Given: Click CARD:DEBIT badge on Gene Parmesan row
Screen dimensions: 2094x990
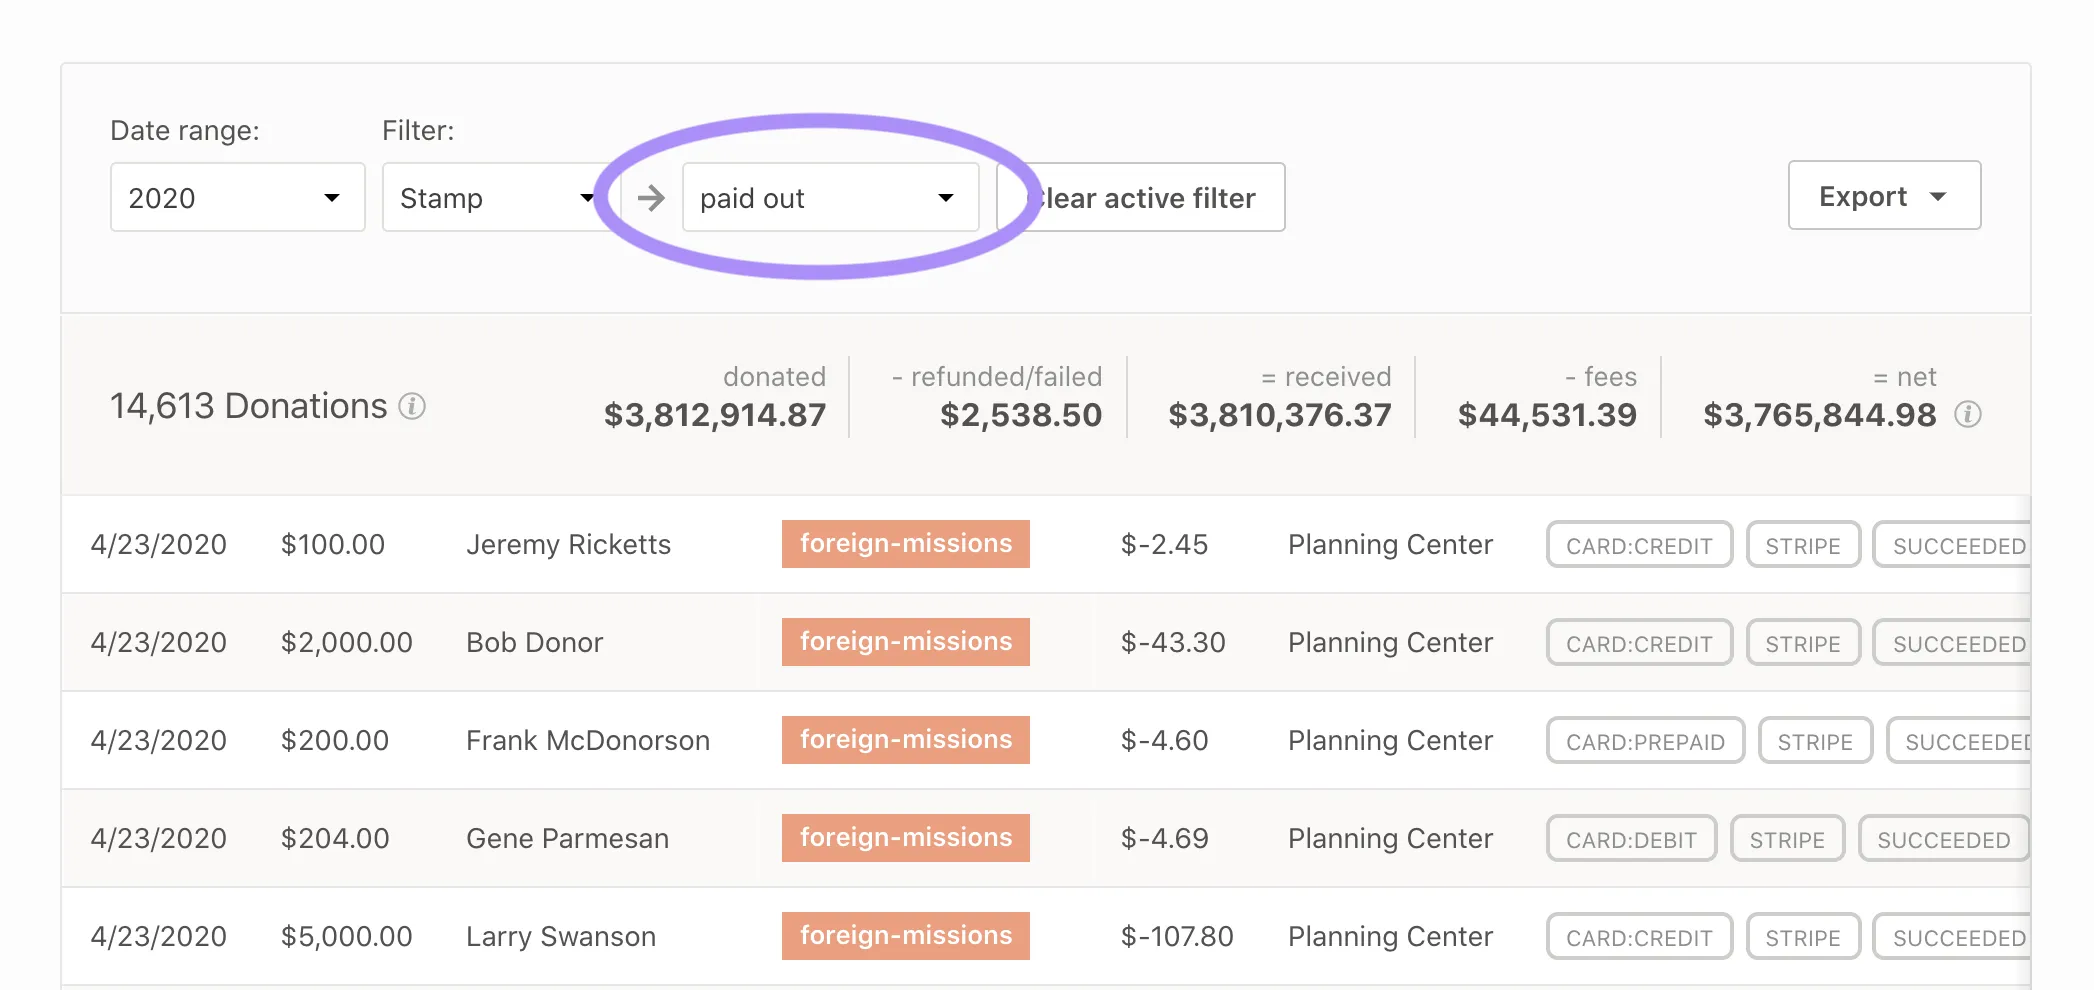Looking at the screenshot, I should pos(1630,840).
